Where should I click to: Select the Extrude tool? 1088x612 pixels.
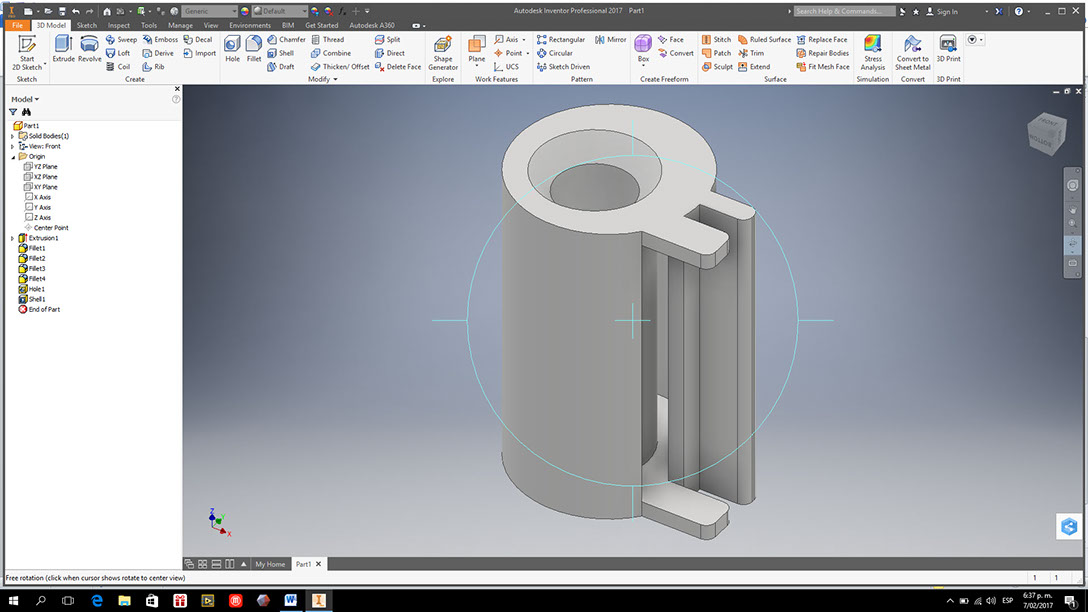pos(63,49)
